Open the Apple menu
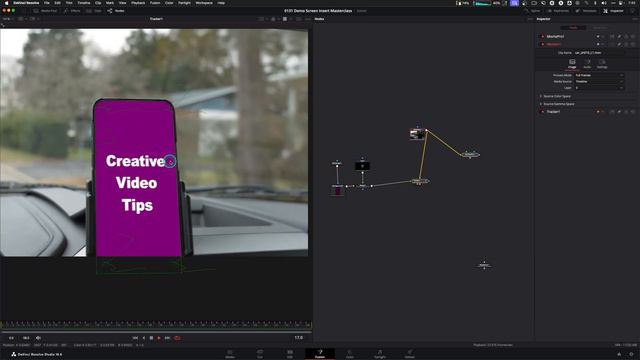 tap(6, 3)
